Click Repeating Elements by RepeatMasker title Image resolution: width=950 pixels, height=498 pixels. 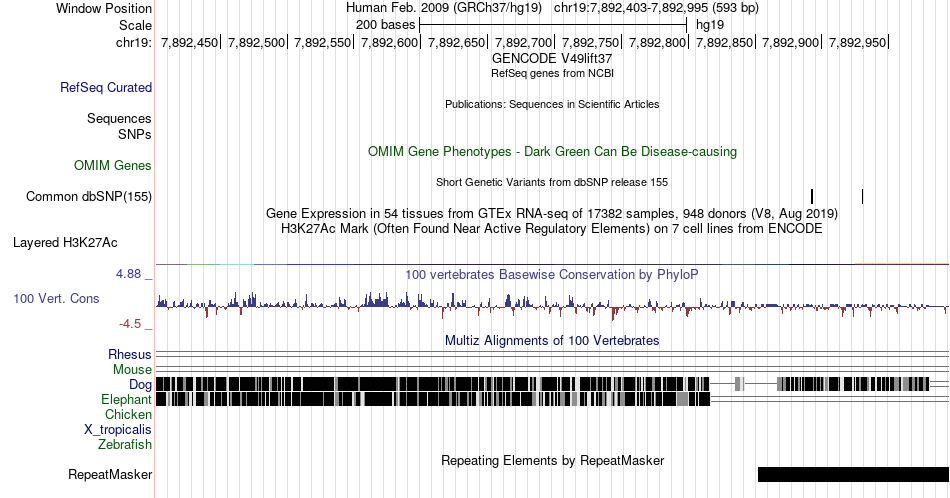(552, 460)
